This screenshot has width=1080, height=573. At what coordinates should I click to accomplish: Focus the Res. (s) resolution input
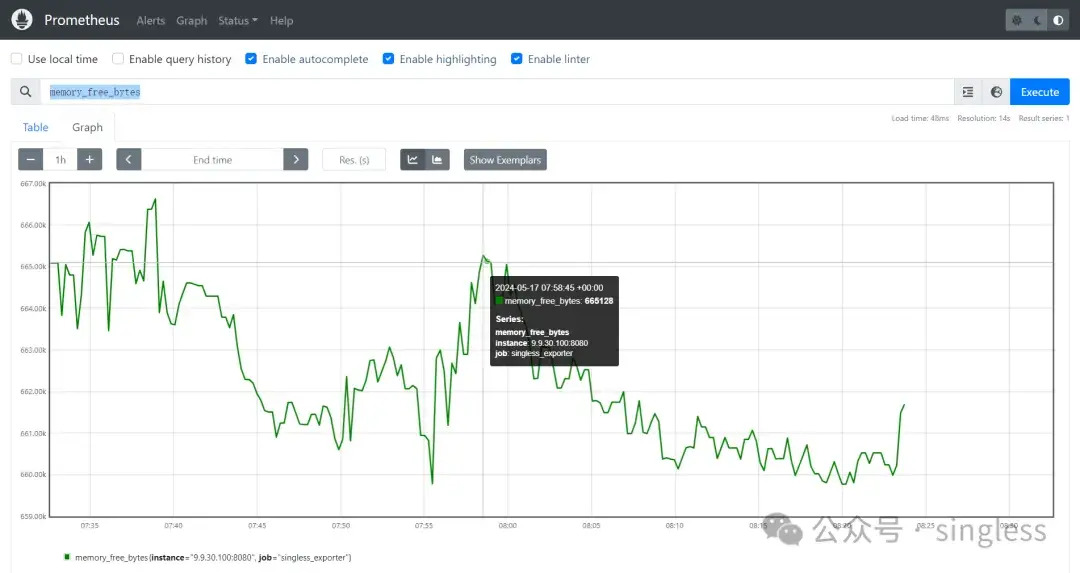coord(354,160)
